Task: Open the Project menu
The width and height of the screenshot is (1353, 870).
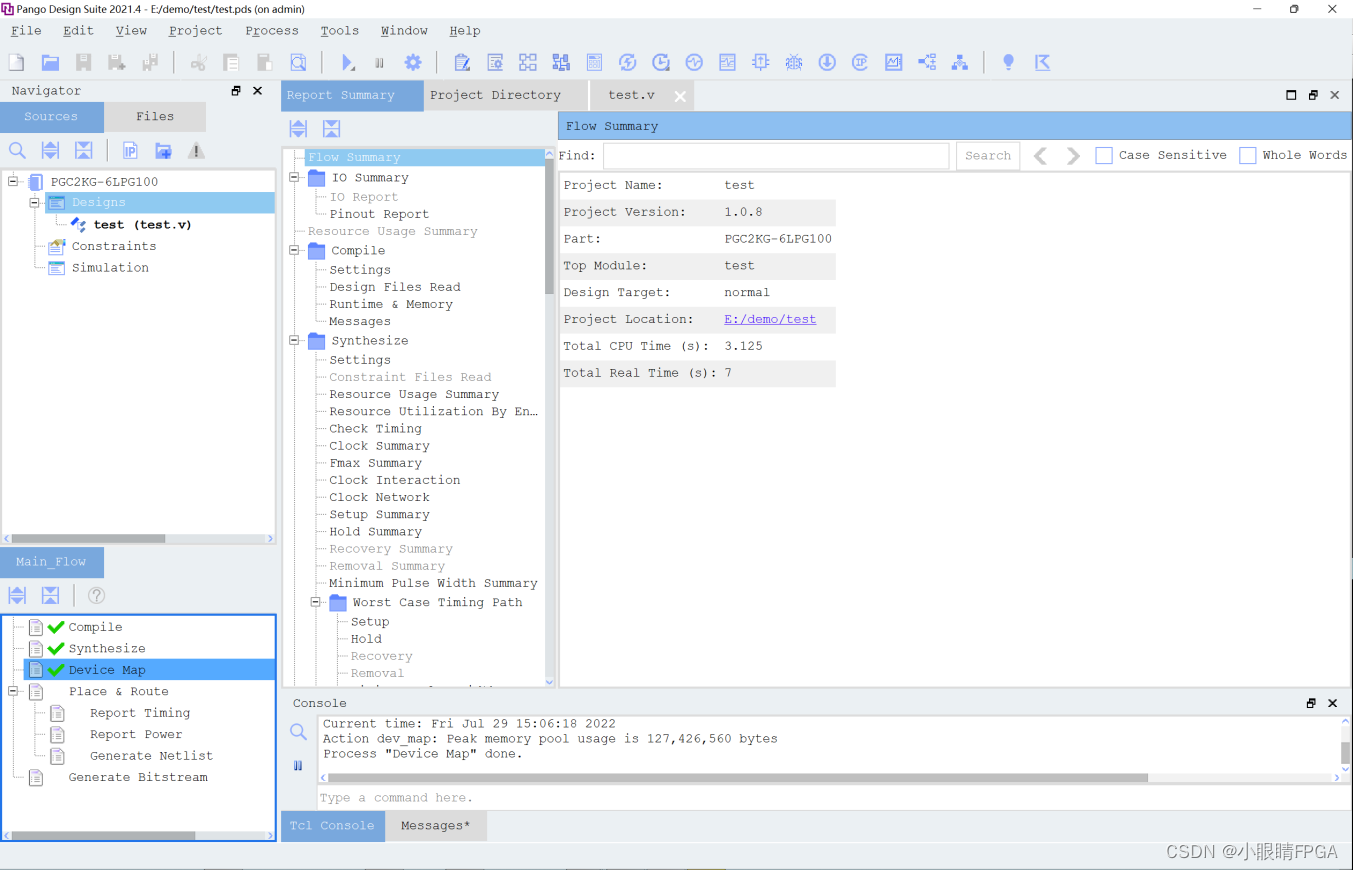Action: (195, 31)
